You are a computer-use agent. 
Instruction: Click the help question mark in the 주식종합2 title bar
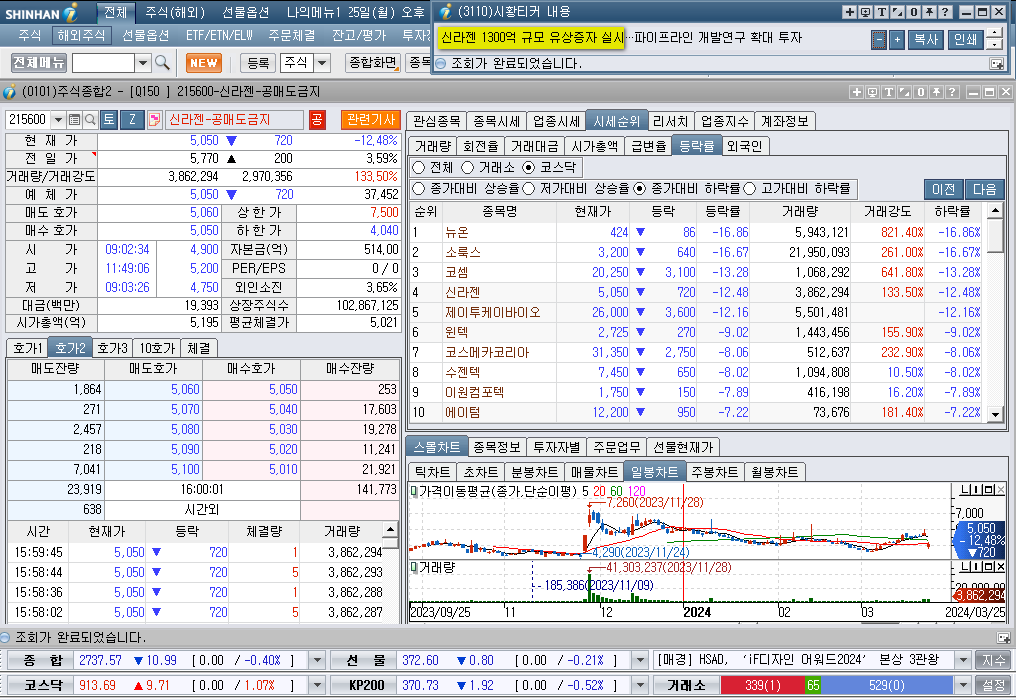tap(952, 92)
